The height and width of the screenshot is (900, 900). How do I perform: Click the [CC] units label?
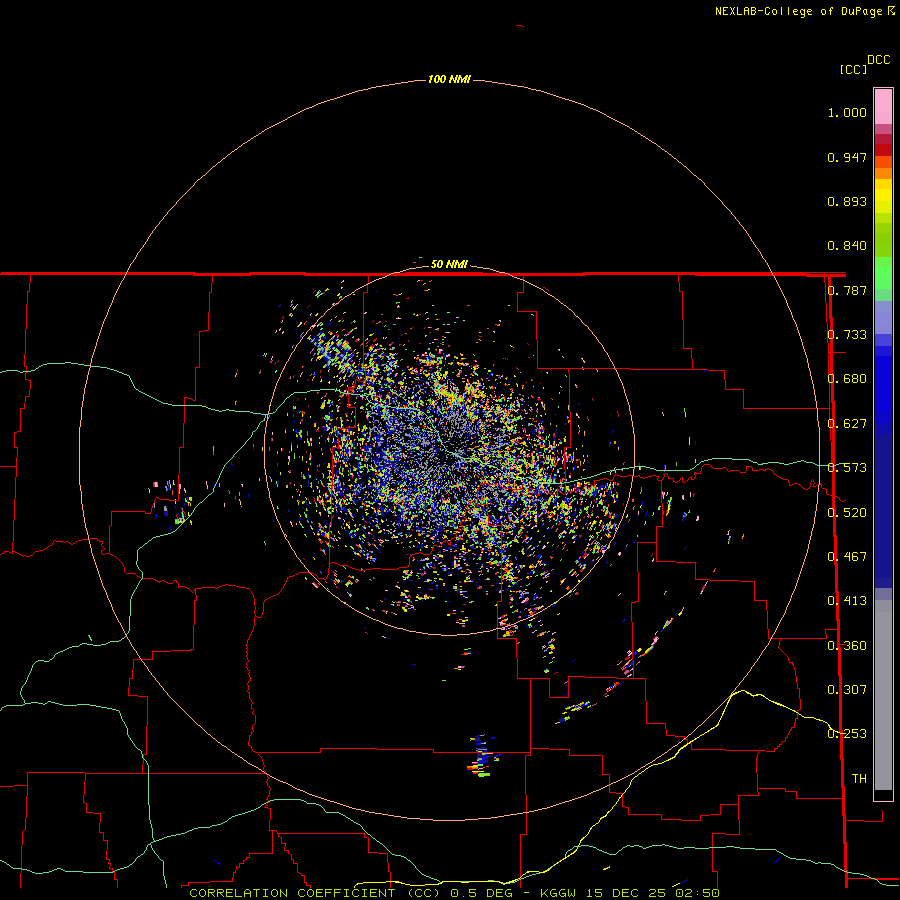(x=853, y=69)
